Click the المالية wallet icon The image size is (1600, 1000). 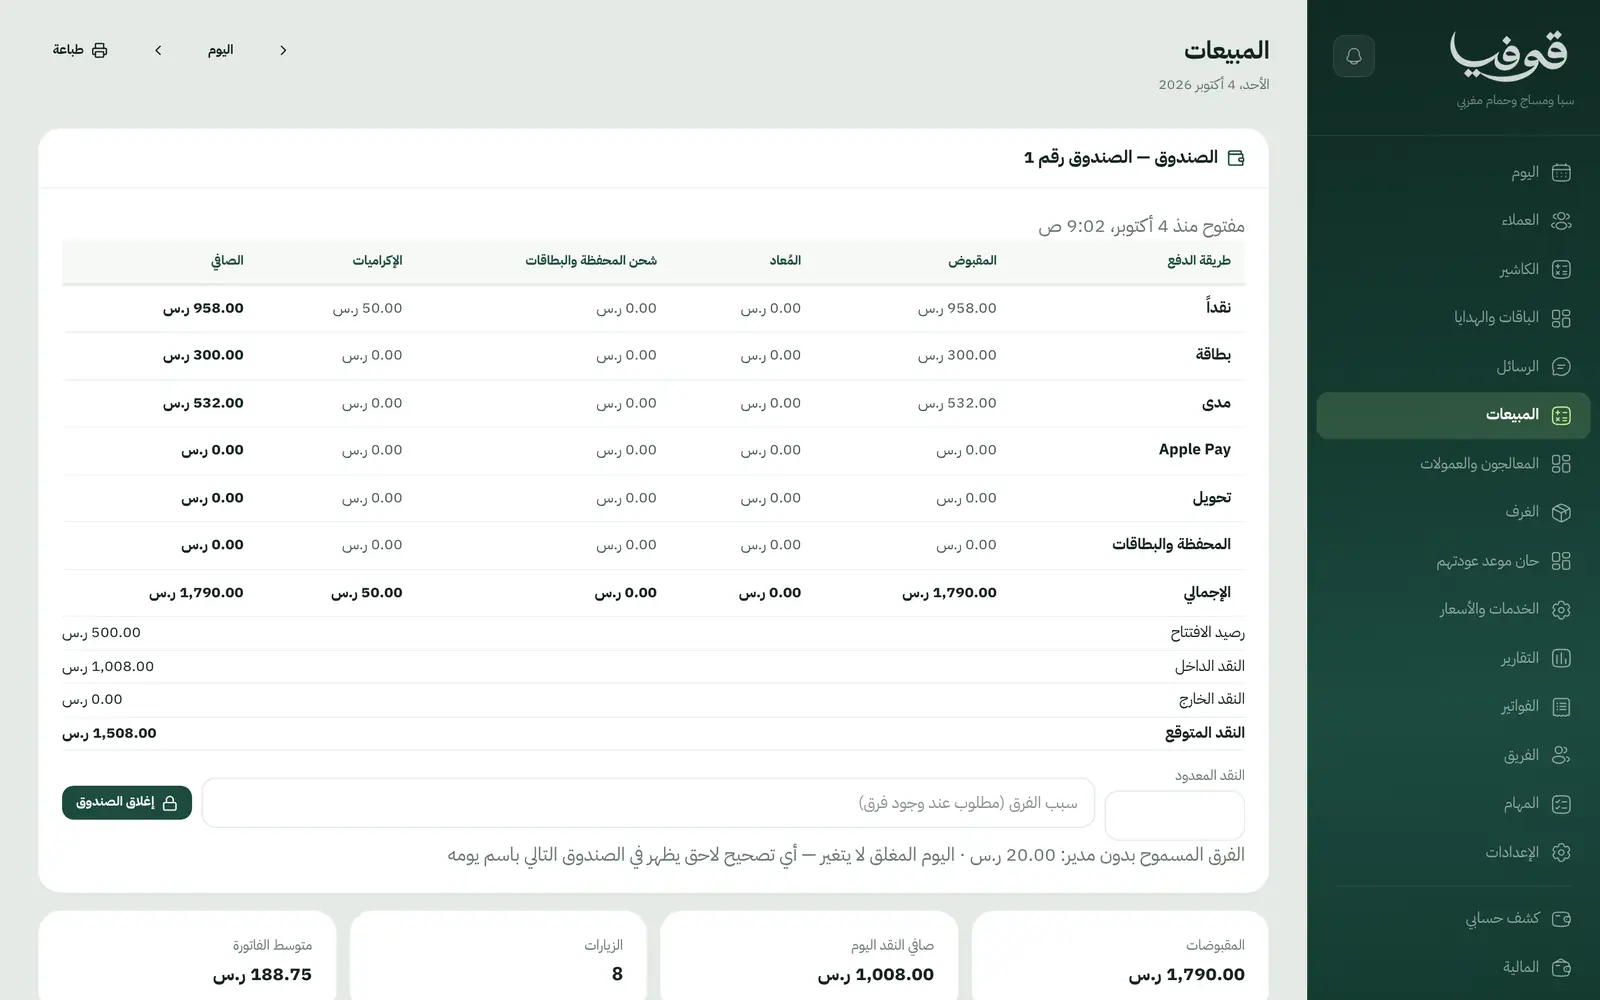[1561, 967]
